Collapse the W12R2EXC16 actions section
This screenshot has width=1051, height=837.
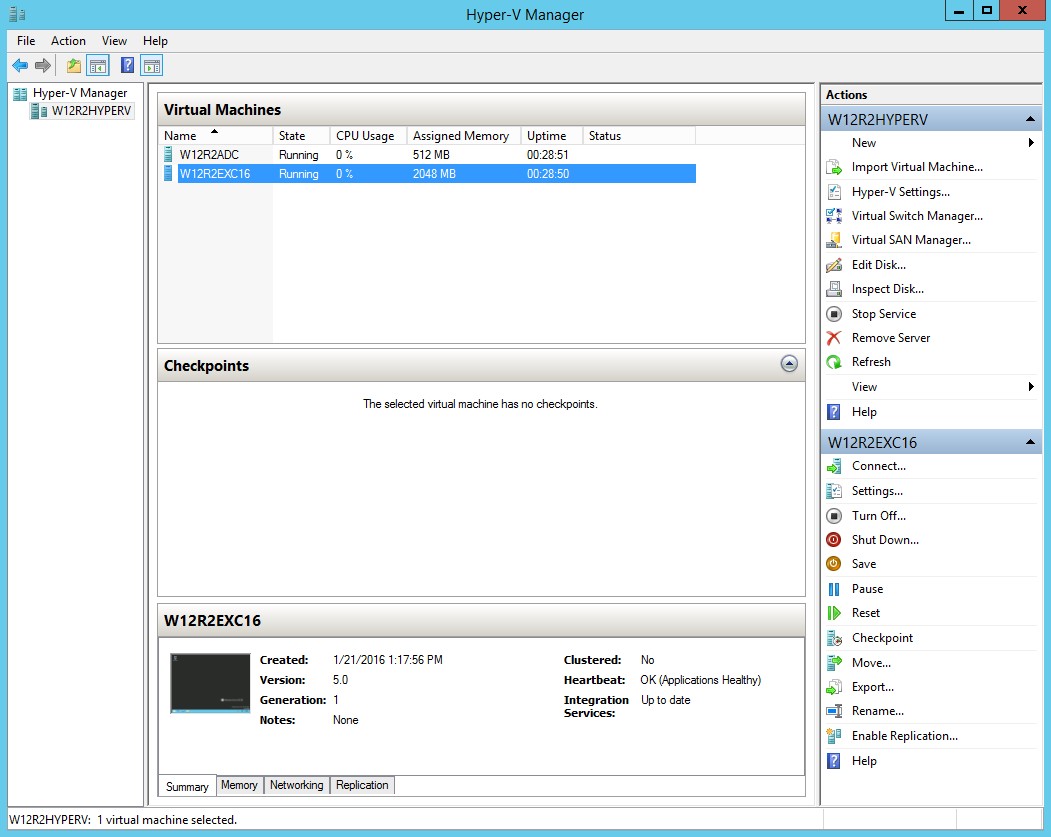click(x=1030, y=442)
